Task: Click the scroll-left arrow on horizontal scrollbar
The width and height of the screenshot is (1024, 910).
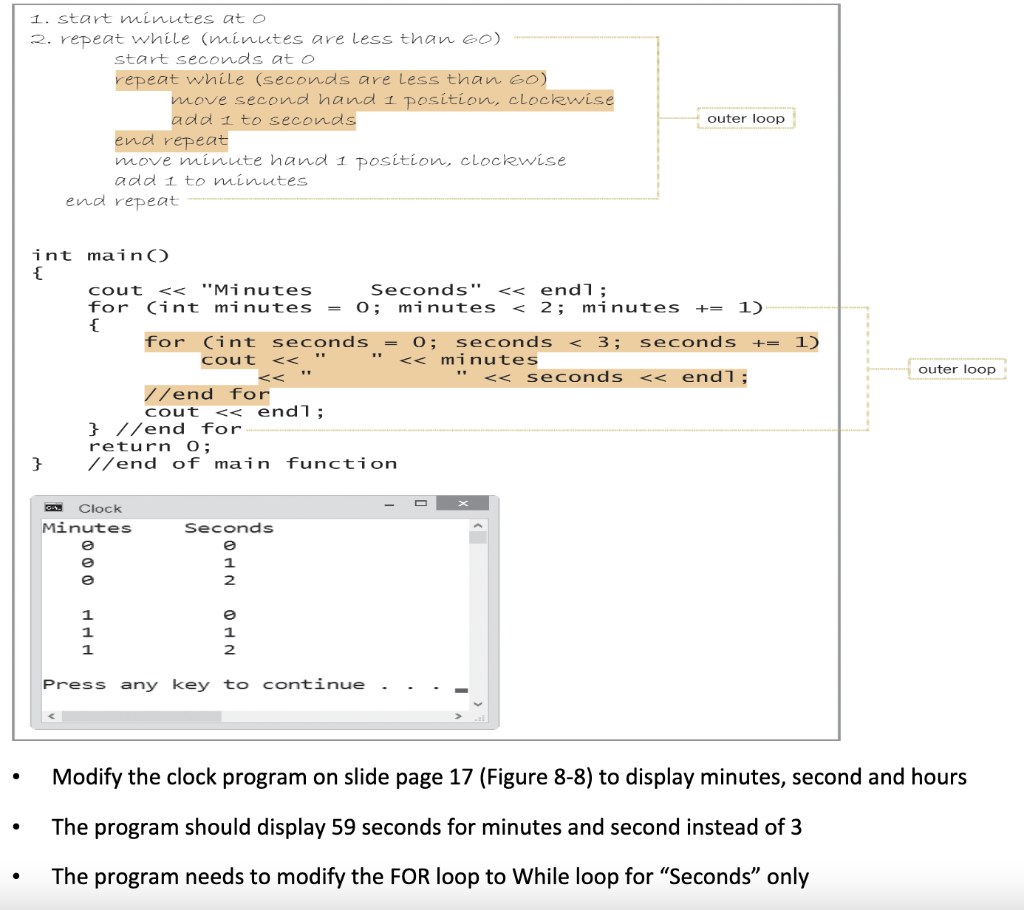Action: coord(50,717)
